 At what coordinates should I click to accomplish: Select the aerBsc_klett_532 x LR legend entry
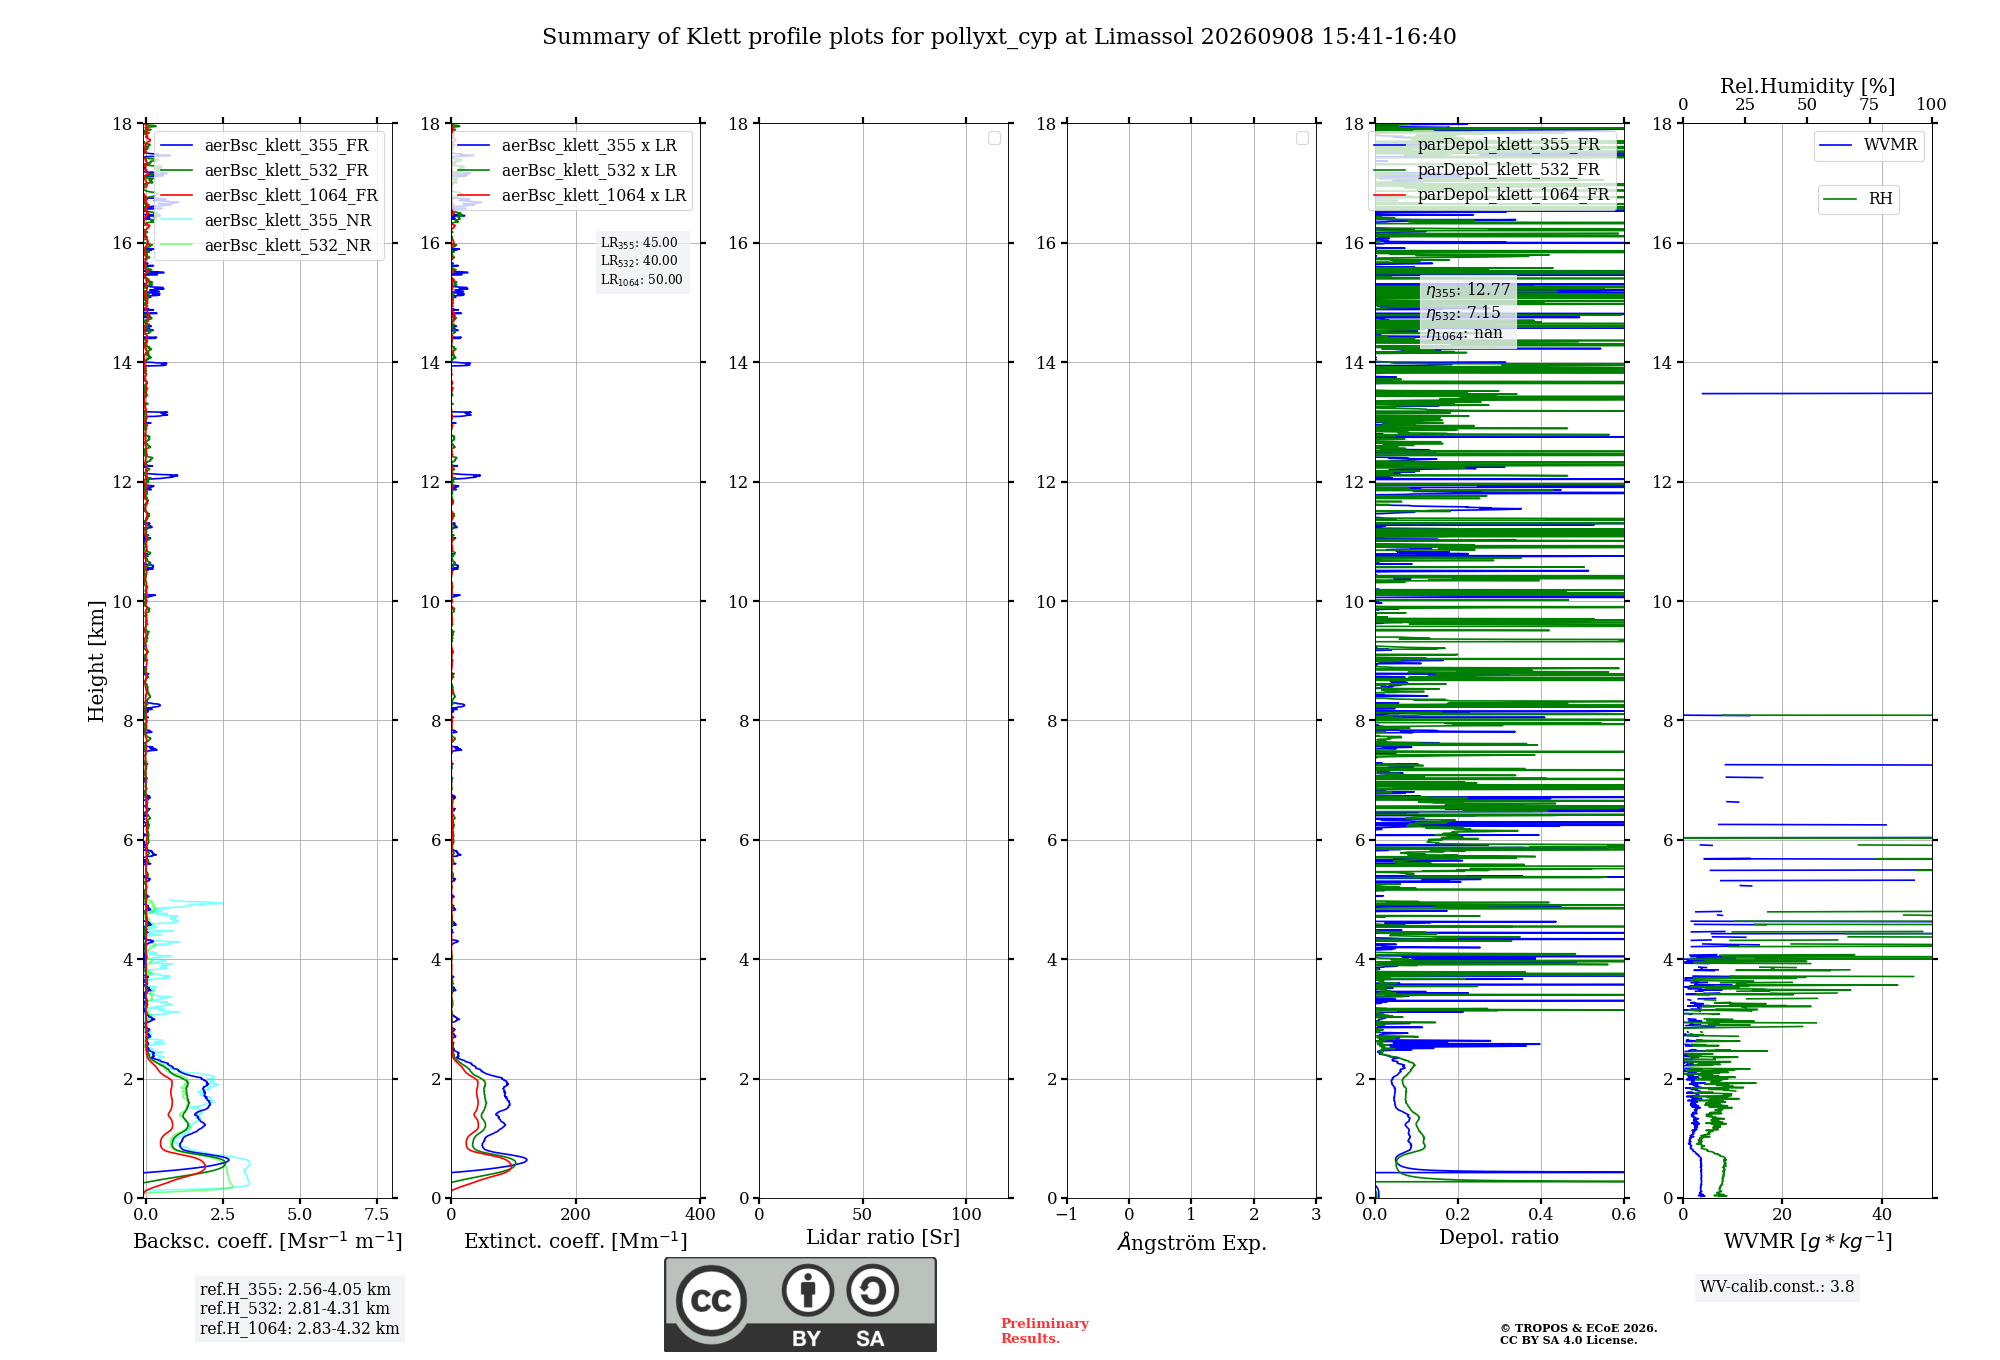pyautogui.click(x=567, y=171)
